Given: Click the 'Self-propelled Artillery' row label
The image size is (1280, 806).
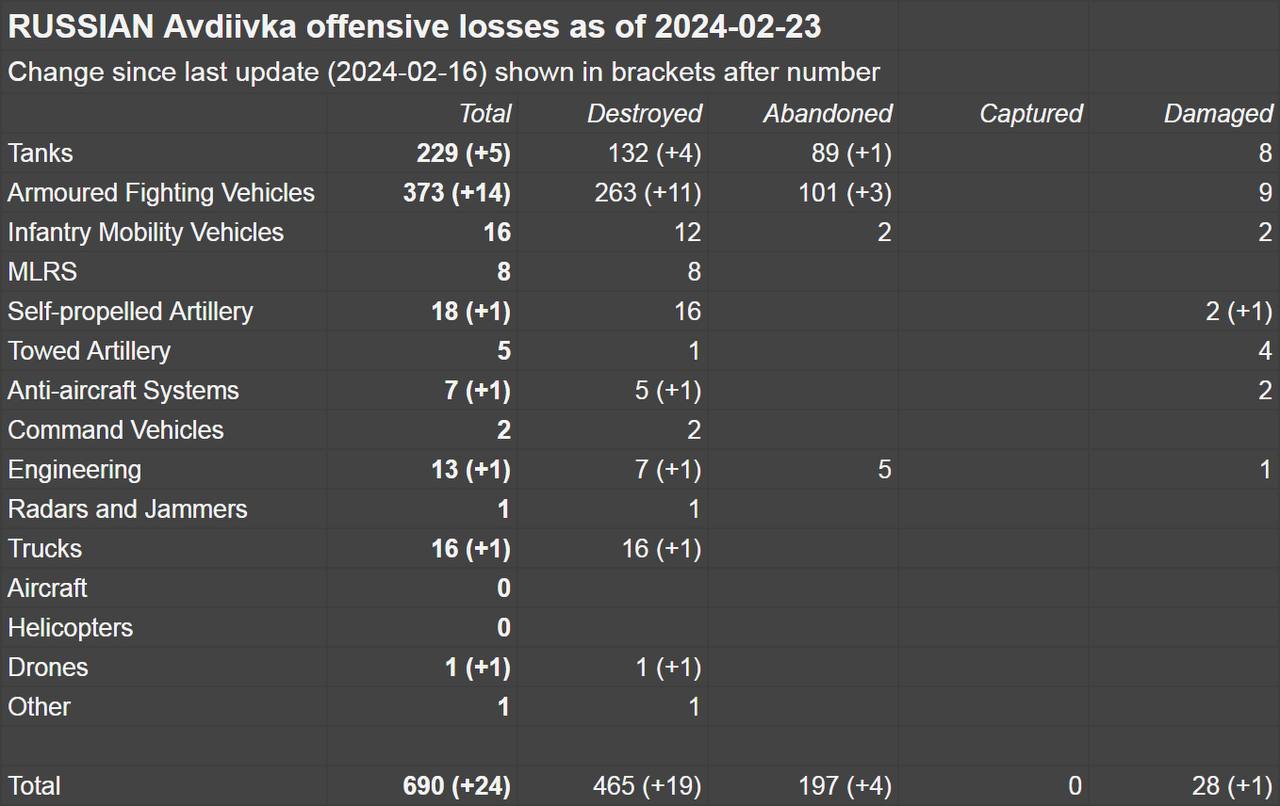Looking at the screenshot, I should click(130, 311).
